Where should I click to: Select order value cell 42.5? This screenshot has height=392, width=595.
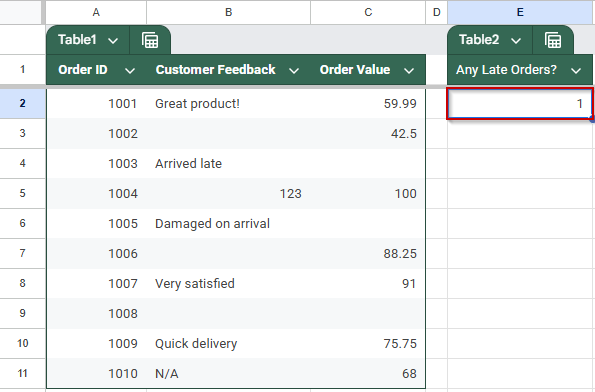[x=368, y=134]
